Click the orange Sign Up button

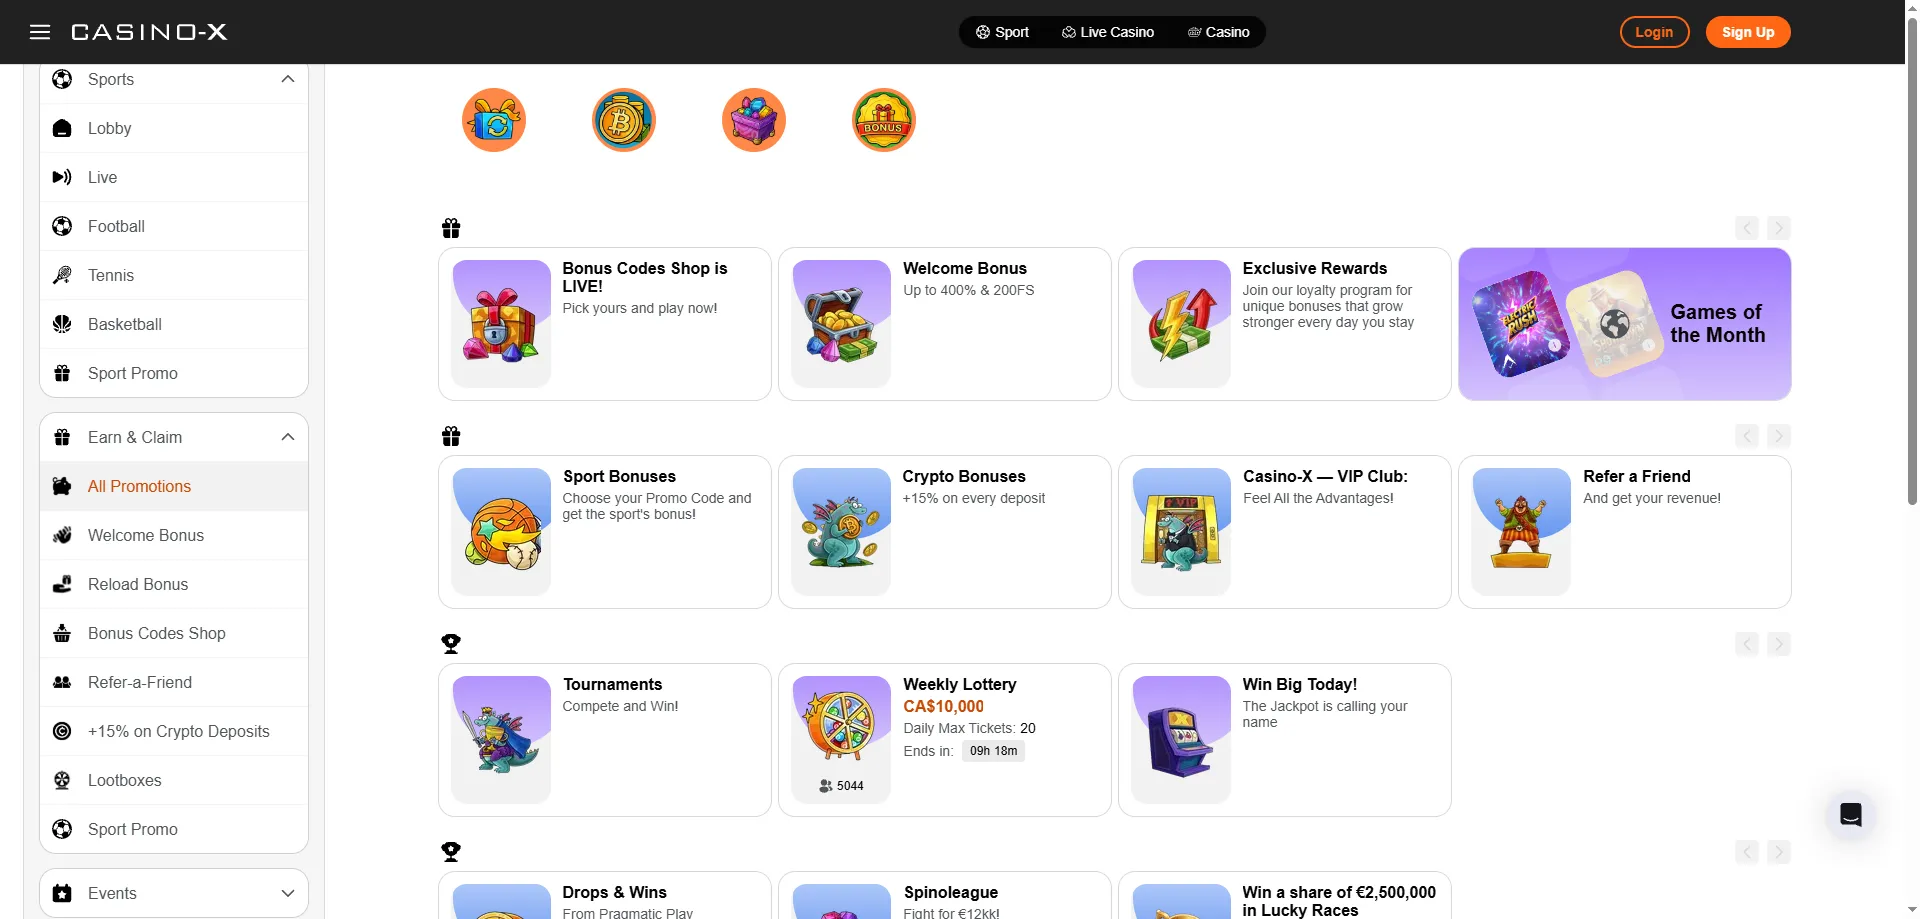(1748, 32)
